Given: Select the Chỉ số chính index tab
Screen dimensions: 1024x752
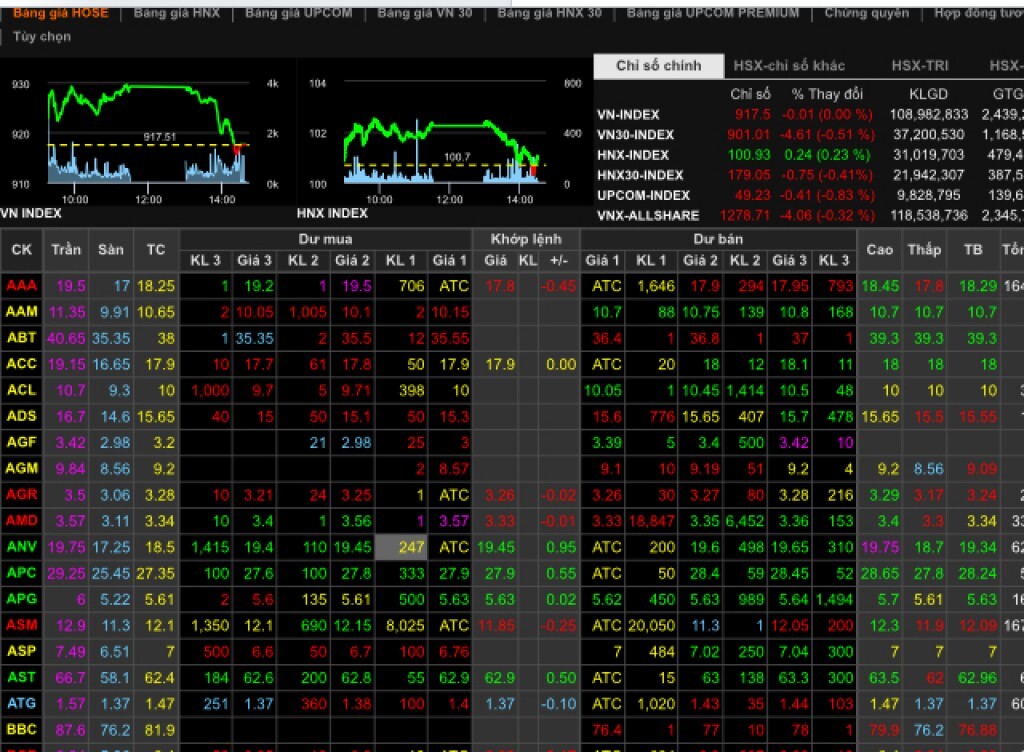Looking at the screenshot, I should [x=658, y=65].
